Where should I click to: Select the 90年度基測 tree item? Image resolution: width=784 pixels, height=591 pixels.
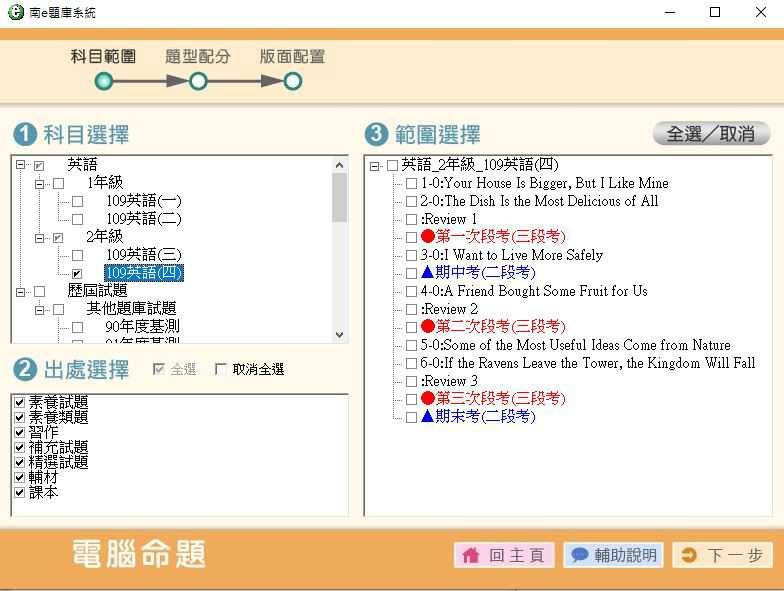coord(142,326)
